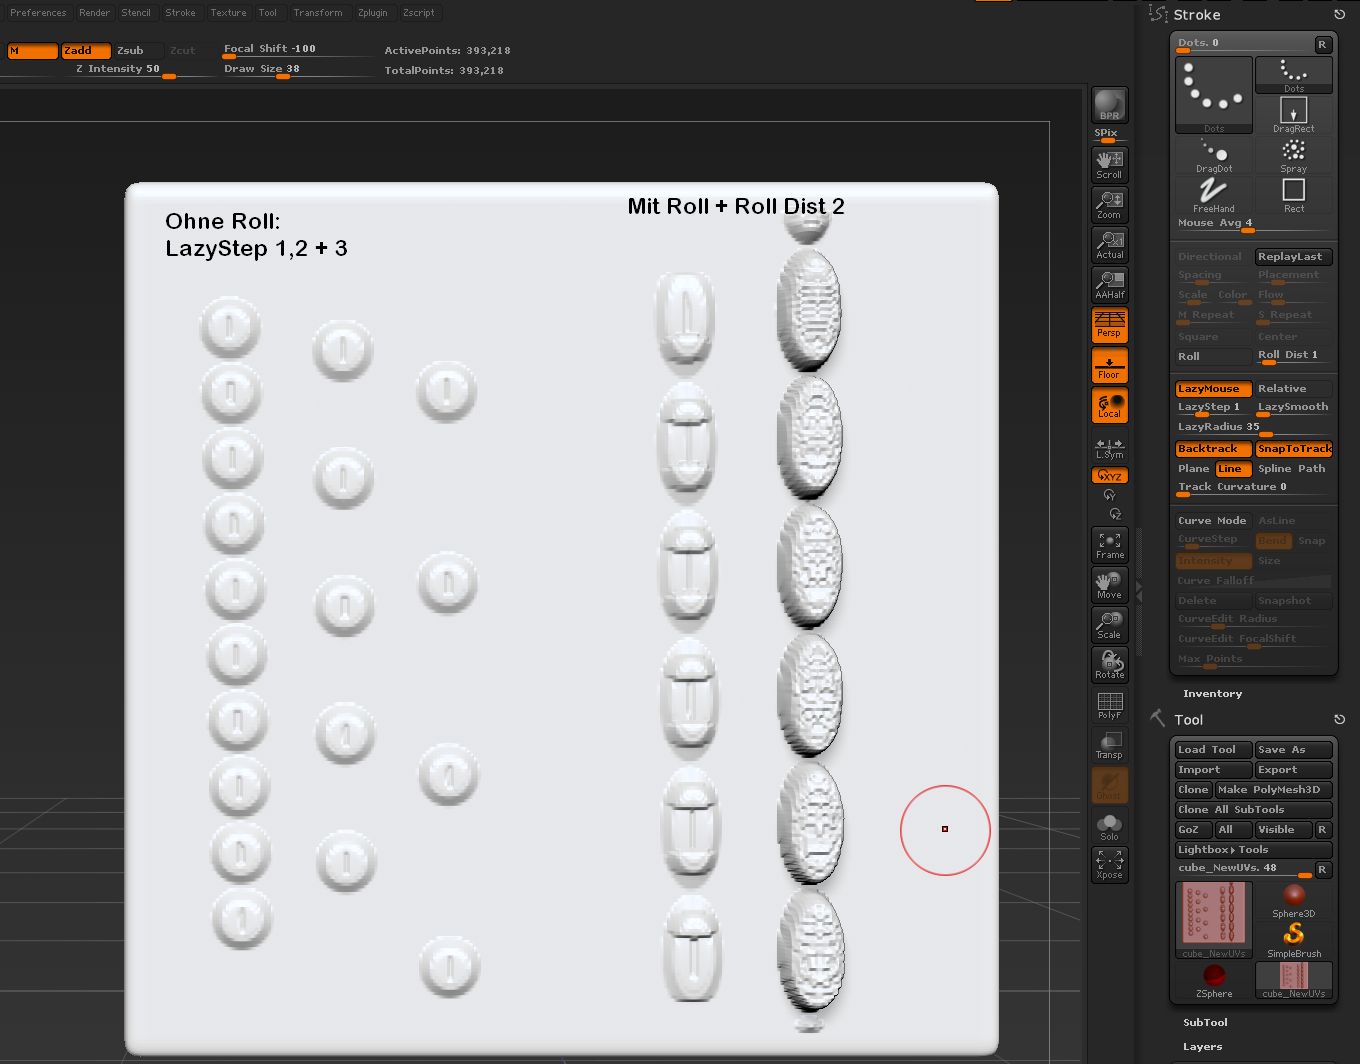Toggle Persp perspective mode
The image size is (1360, 1064).
pyautogui.click(x=1109, y=324)
